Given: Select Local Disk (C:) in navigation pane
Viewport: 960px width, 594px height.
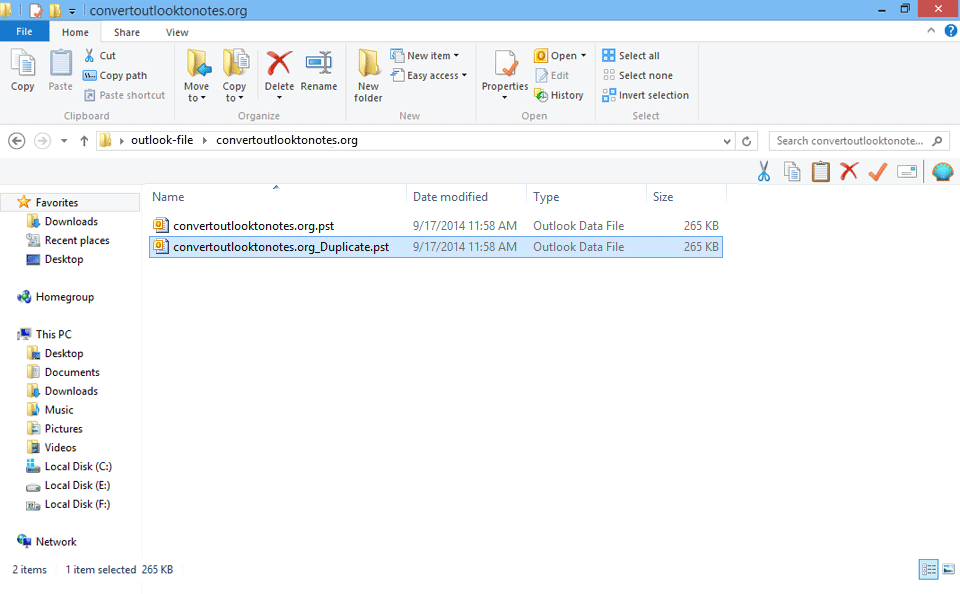Looking at the screenshot, I should 77,467.
